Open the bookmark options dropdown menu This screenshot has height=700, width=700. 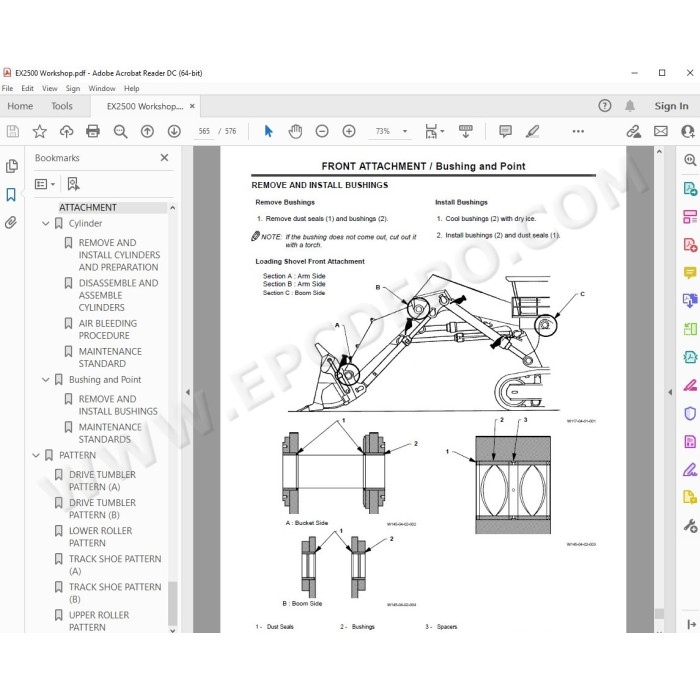[45, 184]
